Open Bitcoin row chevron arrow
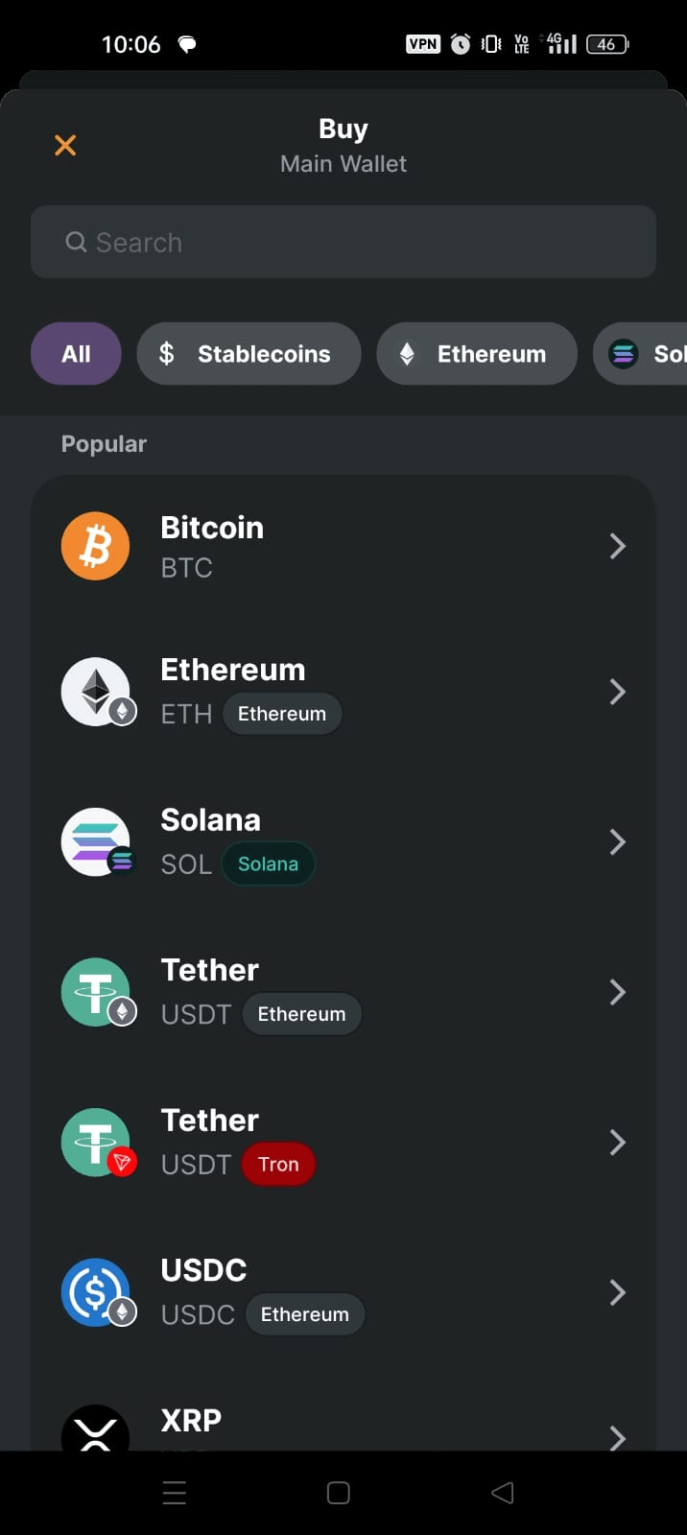 [x=617, y=546]
